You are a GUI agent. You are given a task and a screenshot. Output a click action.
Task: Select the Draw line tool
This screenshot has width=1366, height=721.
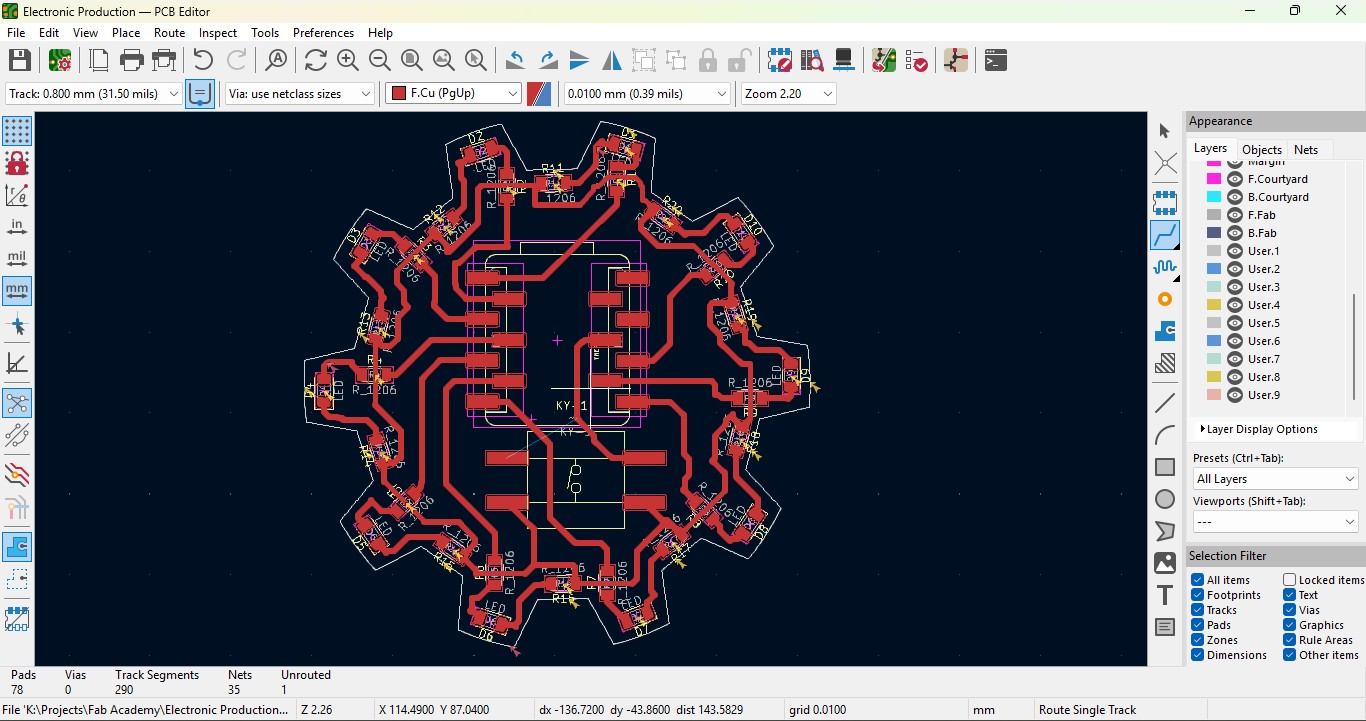click(1165, 403)
